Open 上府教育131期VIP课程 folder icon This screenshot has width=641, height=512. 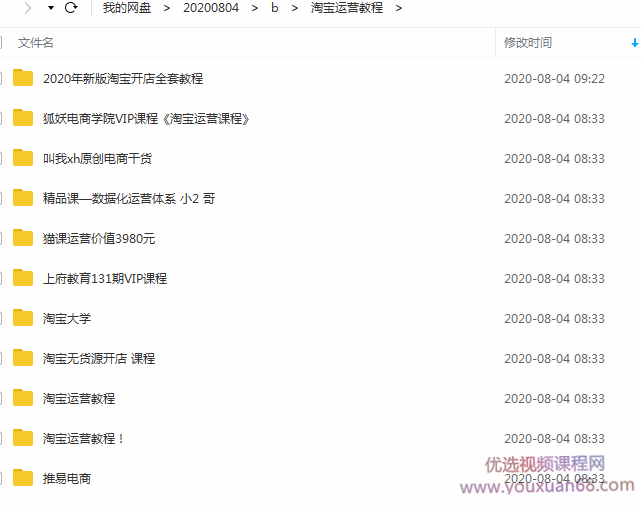click(23, 278)
